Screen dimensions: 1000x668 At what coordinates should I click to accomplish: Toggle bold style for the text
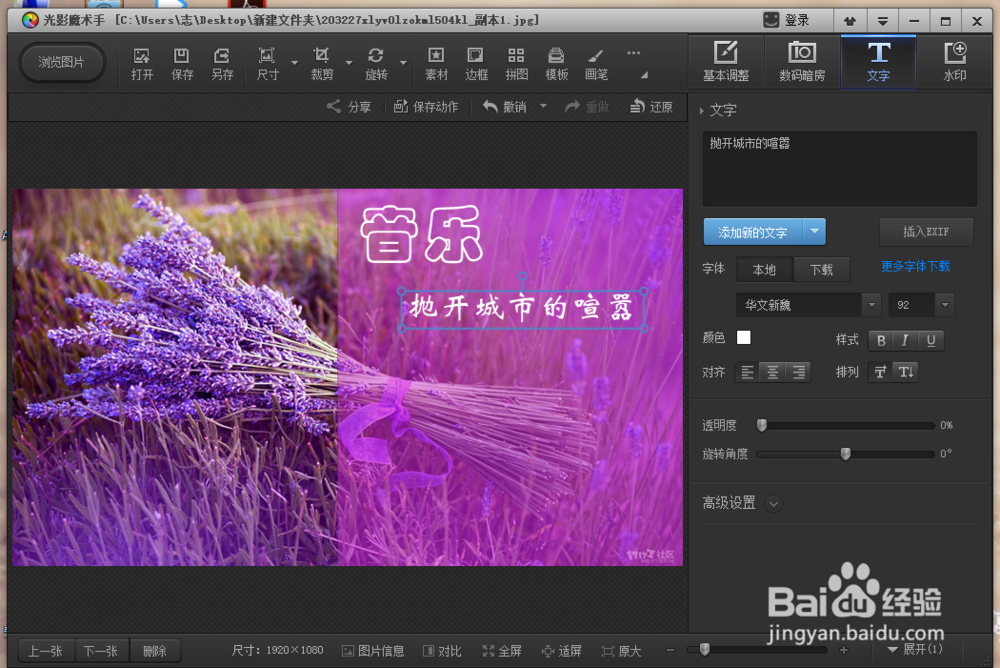pos(879,340)
